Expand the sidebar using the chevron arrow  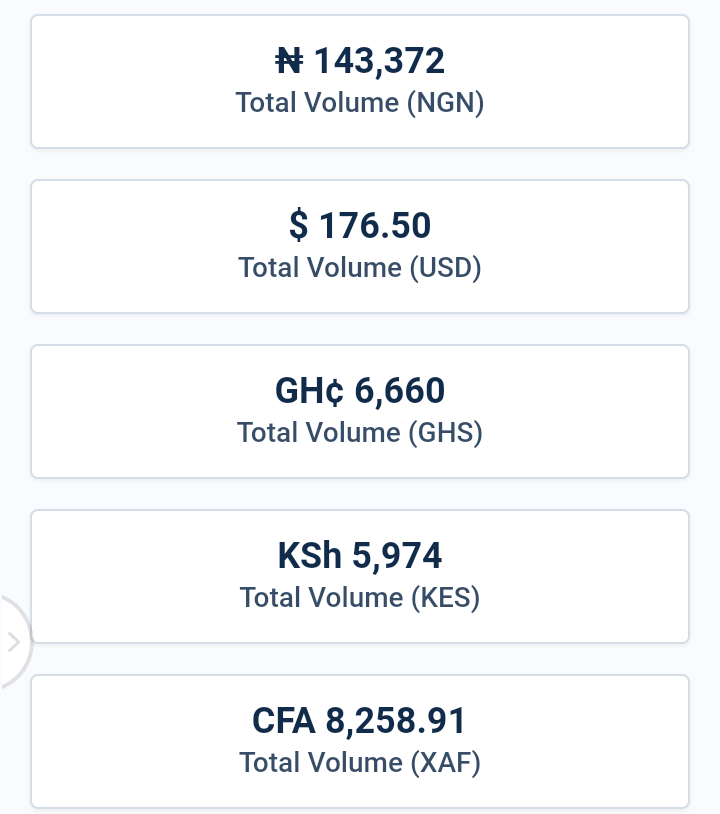click(14, 642)
